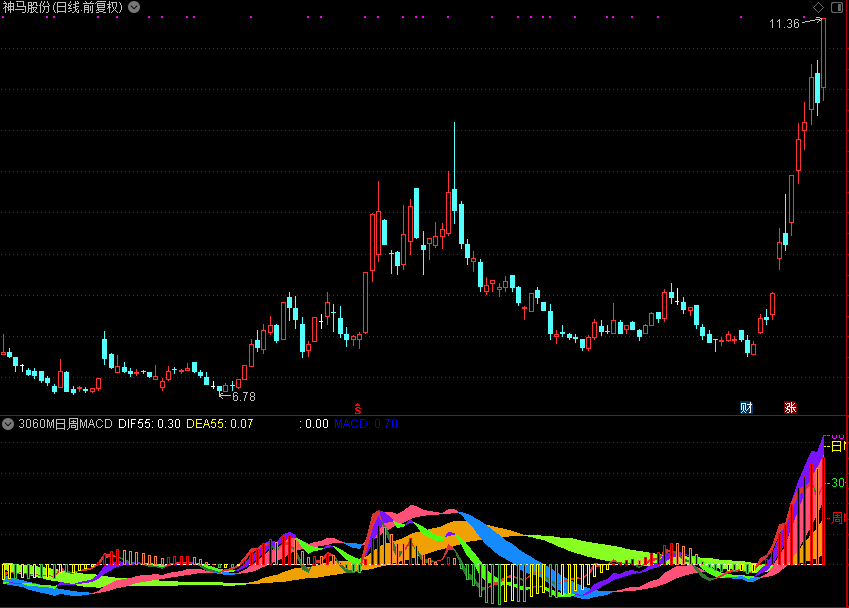
Task: Click the 3060M日周MACD indicator name
Action: coord(66,424)
